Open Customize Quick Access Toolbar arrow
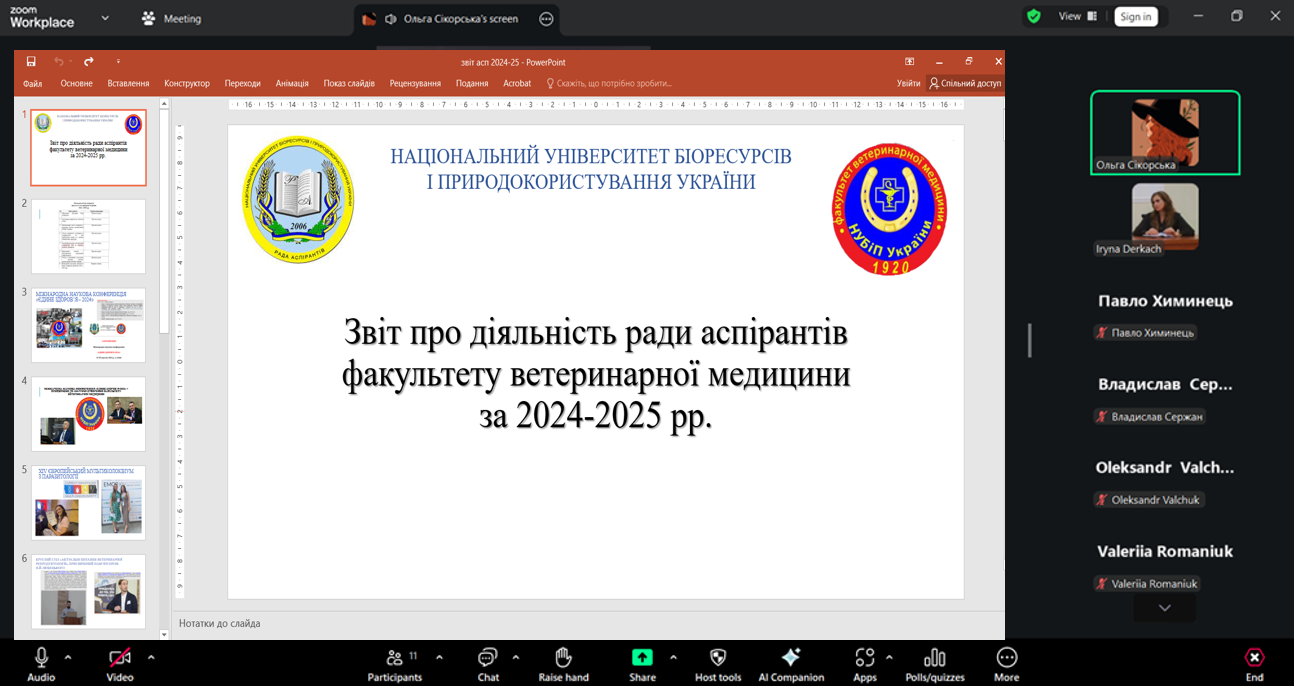The width and height of the screenshot is (1294, 686). 118,62
